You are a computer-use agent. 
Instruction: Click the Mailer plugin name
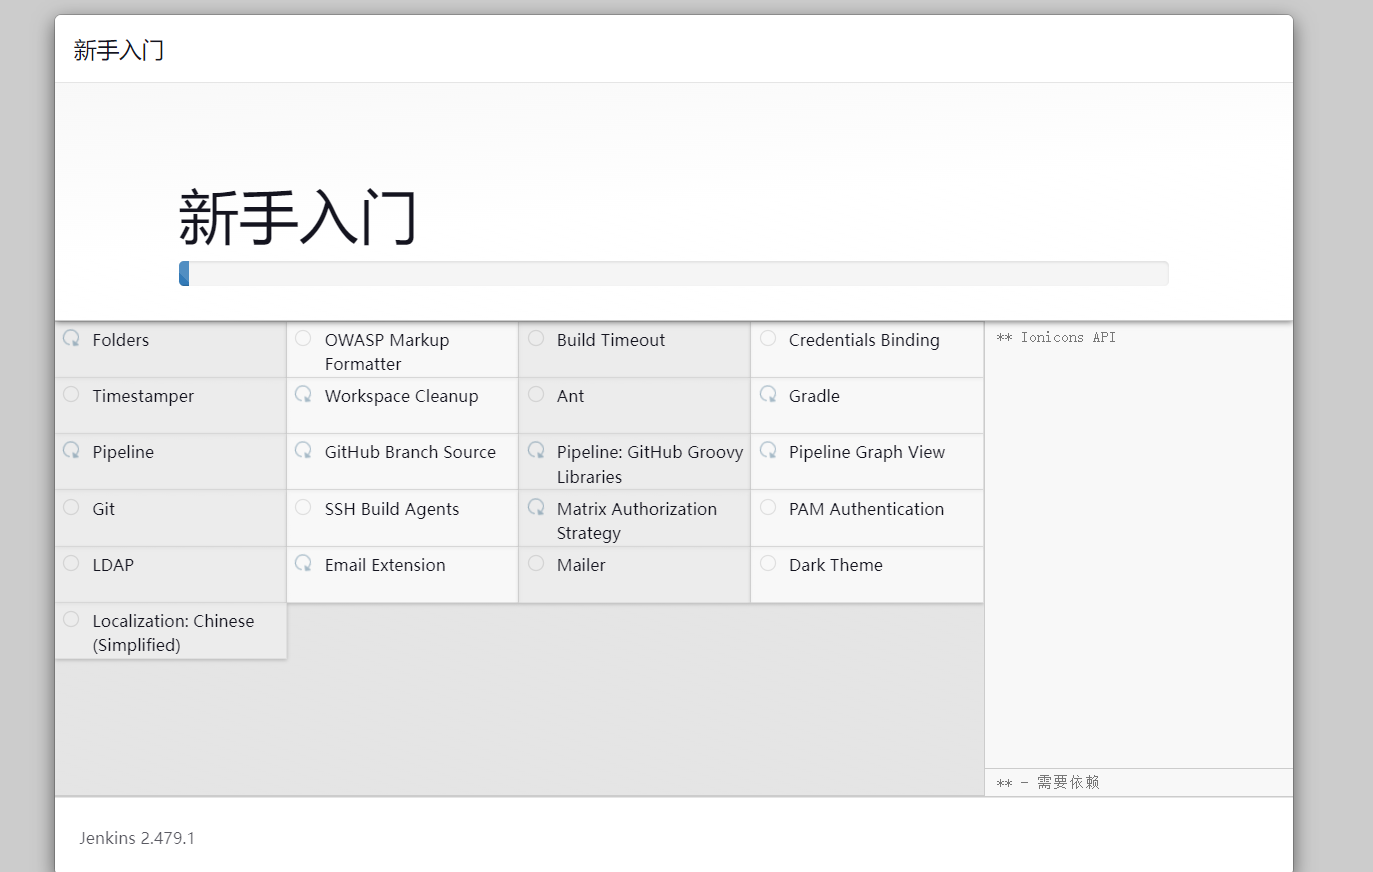[581, 565]
